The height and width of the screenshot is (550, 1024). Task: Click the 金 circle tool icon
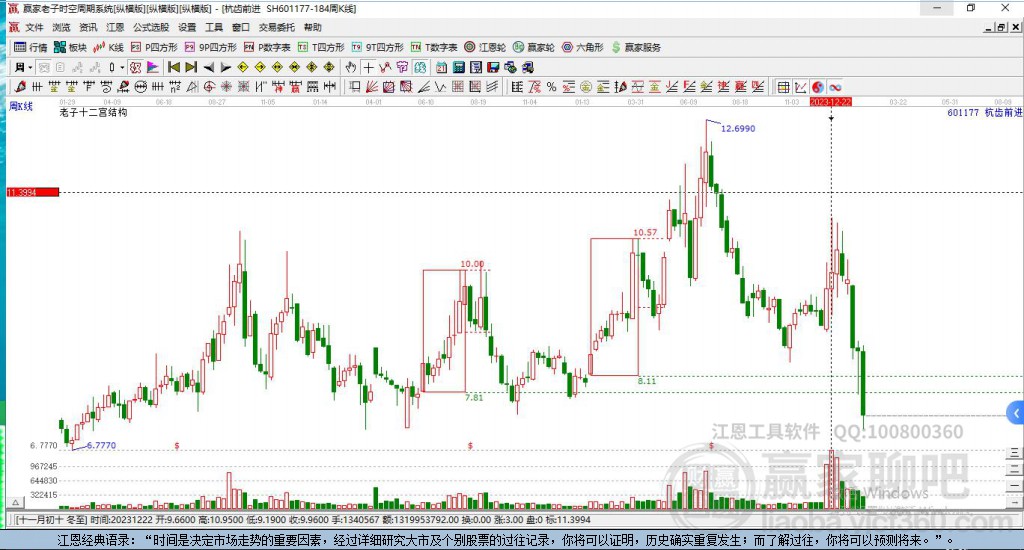pos(586,87)
